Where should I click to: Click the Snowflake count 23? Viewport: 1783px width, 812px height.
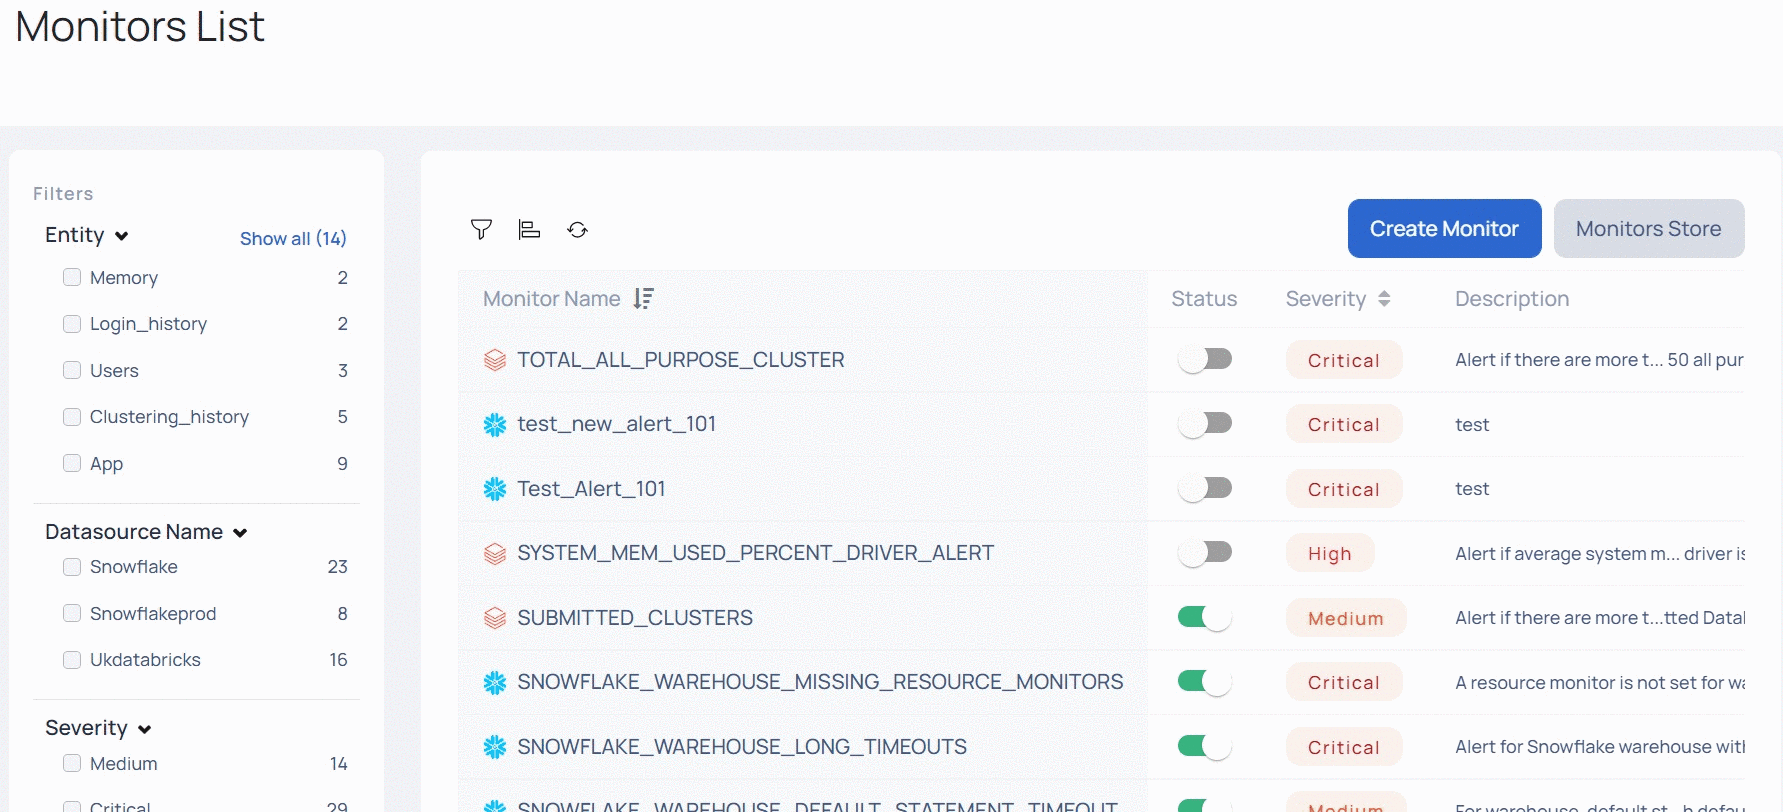click(x=338, y=567)
